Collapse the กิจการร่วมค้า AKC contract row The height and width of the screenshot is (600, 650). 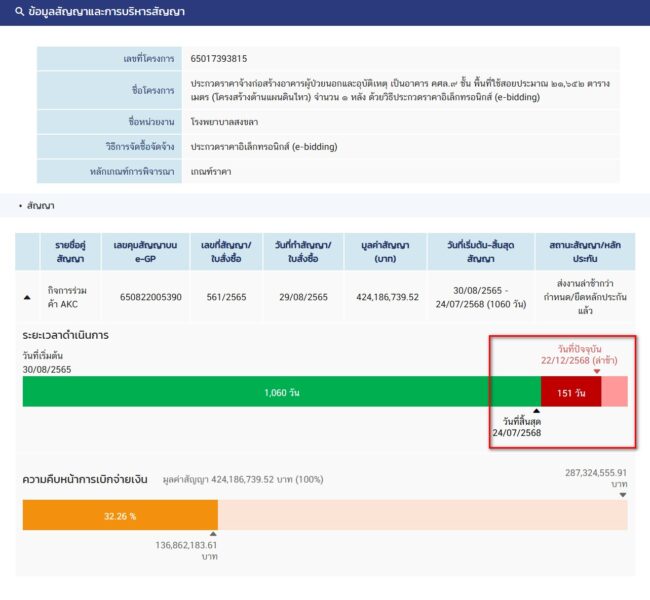[x=27, y=298]
